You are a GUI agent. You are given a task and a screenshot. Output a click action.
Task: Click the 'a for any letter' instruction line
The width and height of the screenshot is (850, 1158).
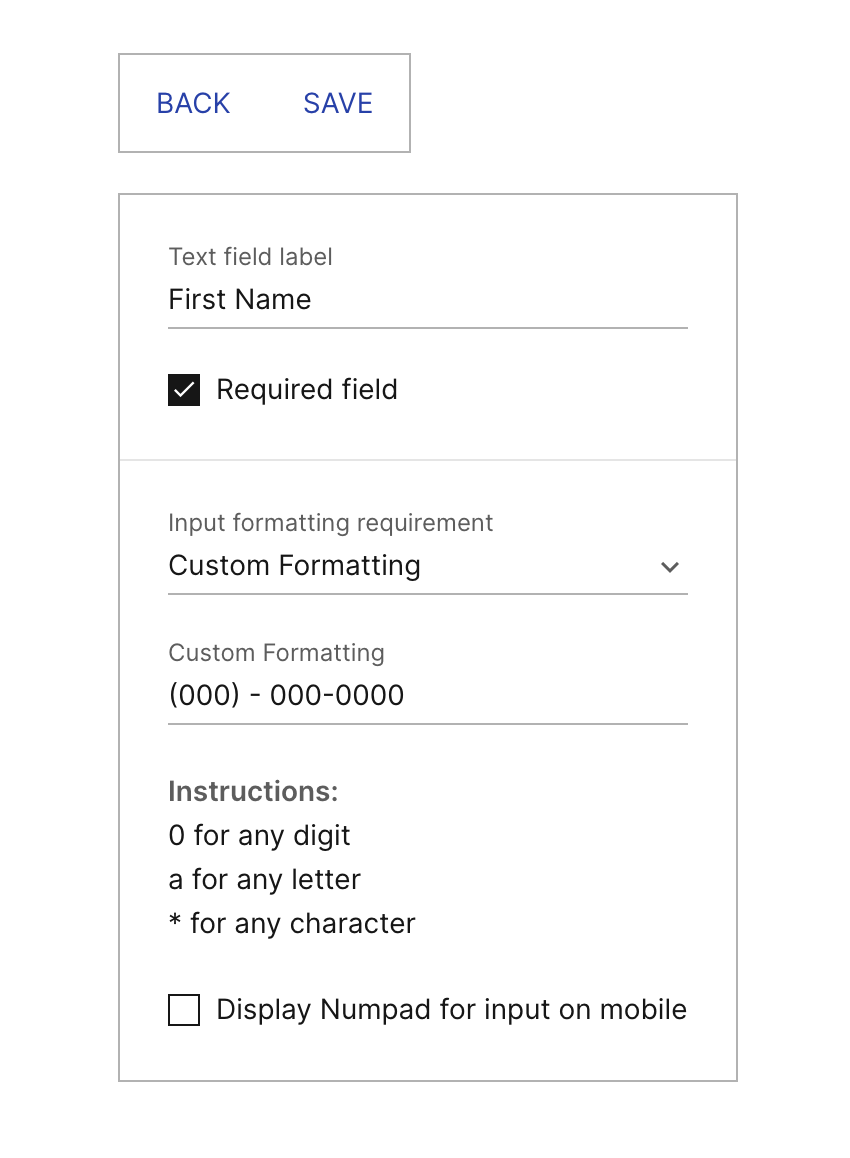point(264,879)
